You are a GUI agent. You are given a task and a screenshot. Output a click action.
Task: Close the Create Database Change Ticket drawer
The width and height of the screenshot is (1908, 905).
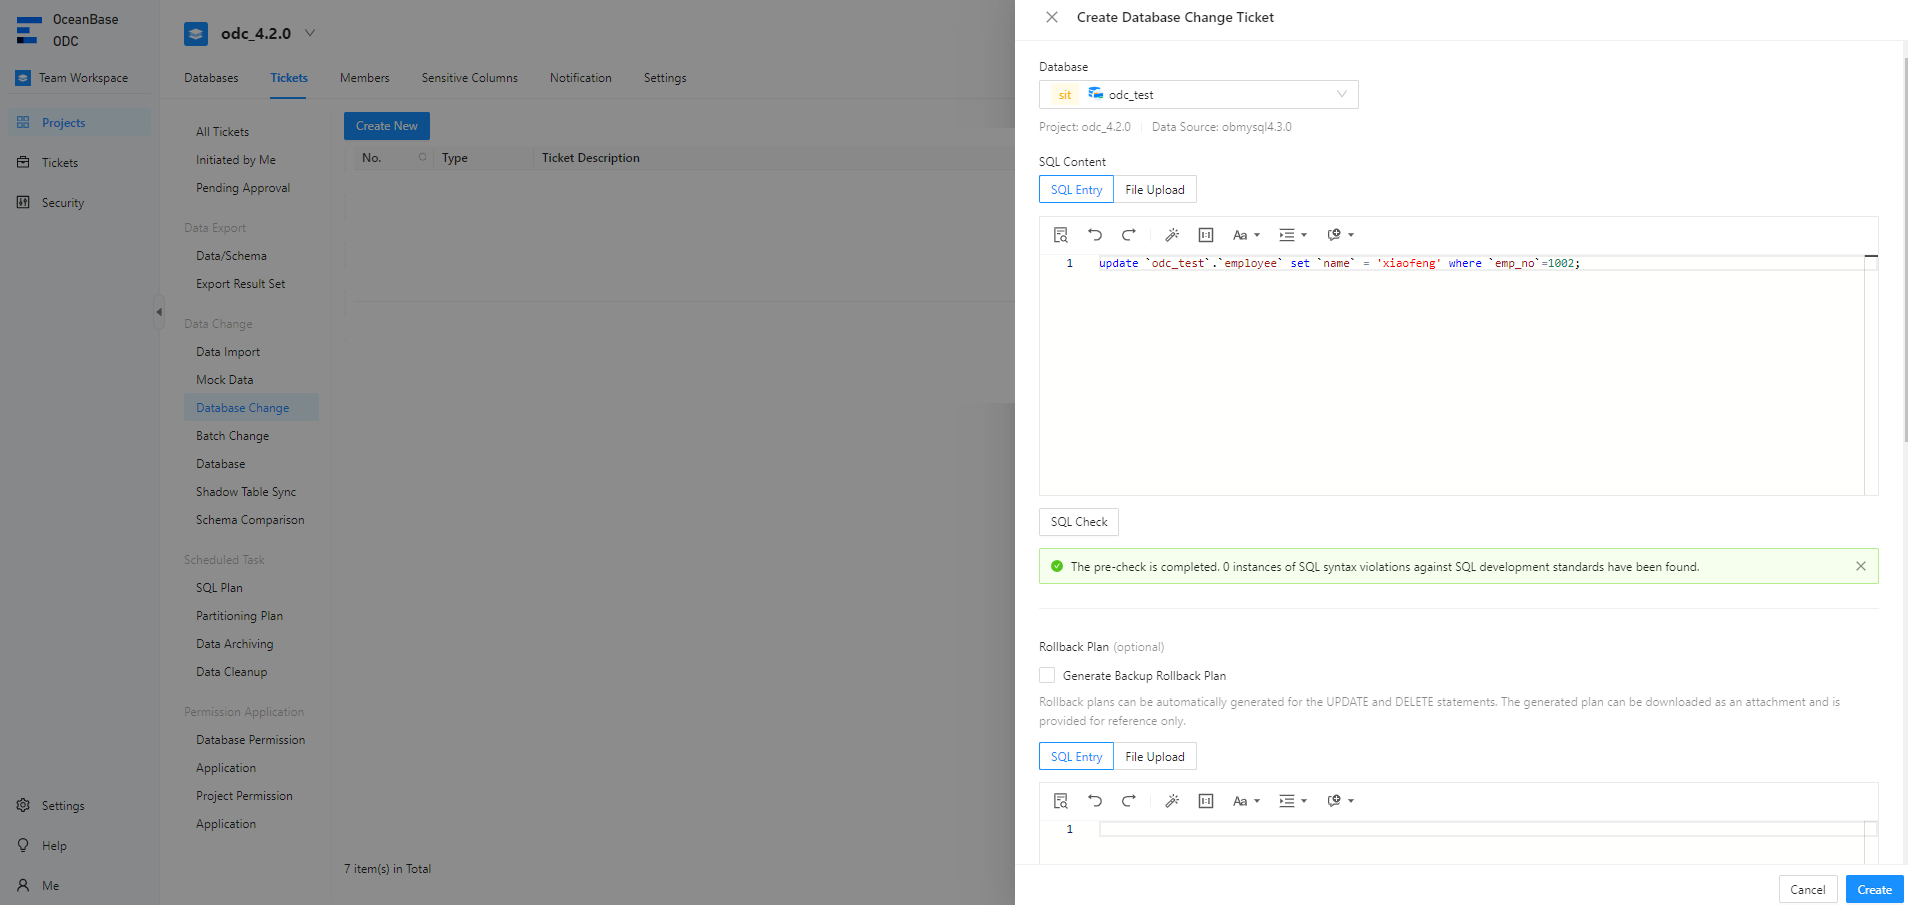1052,17
